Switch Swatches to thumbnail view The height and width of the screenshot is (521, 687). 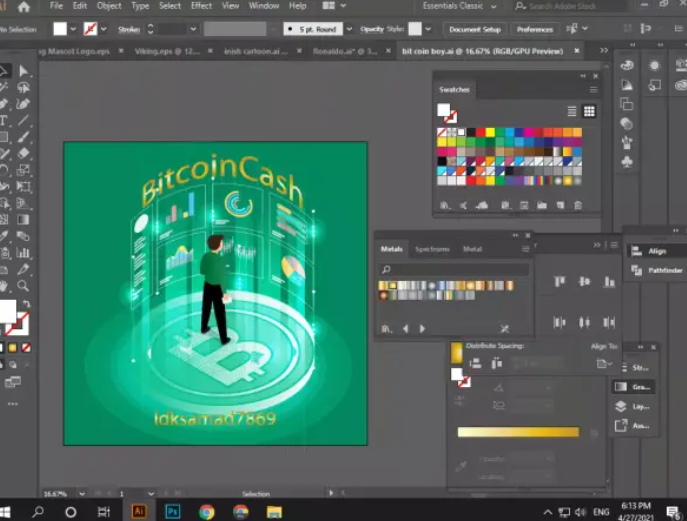click(x=589, y=111)
